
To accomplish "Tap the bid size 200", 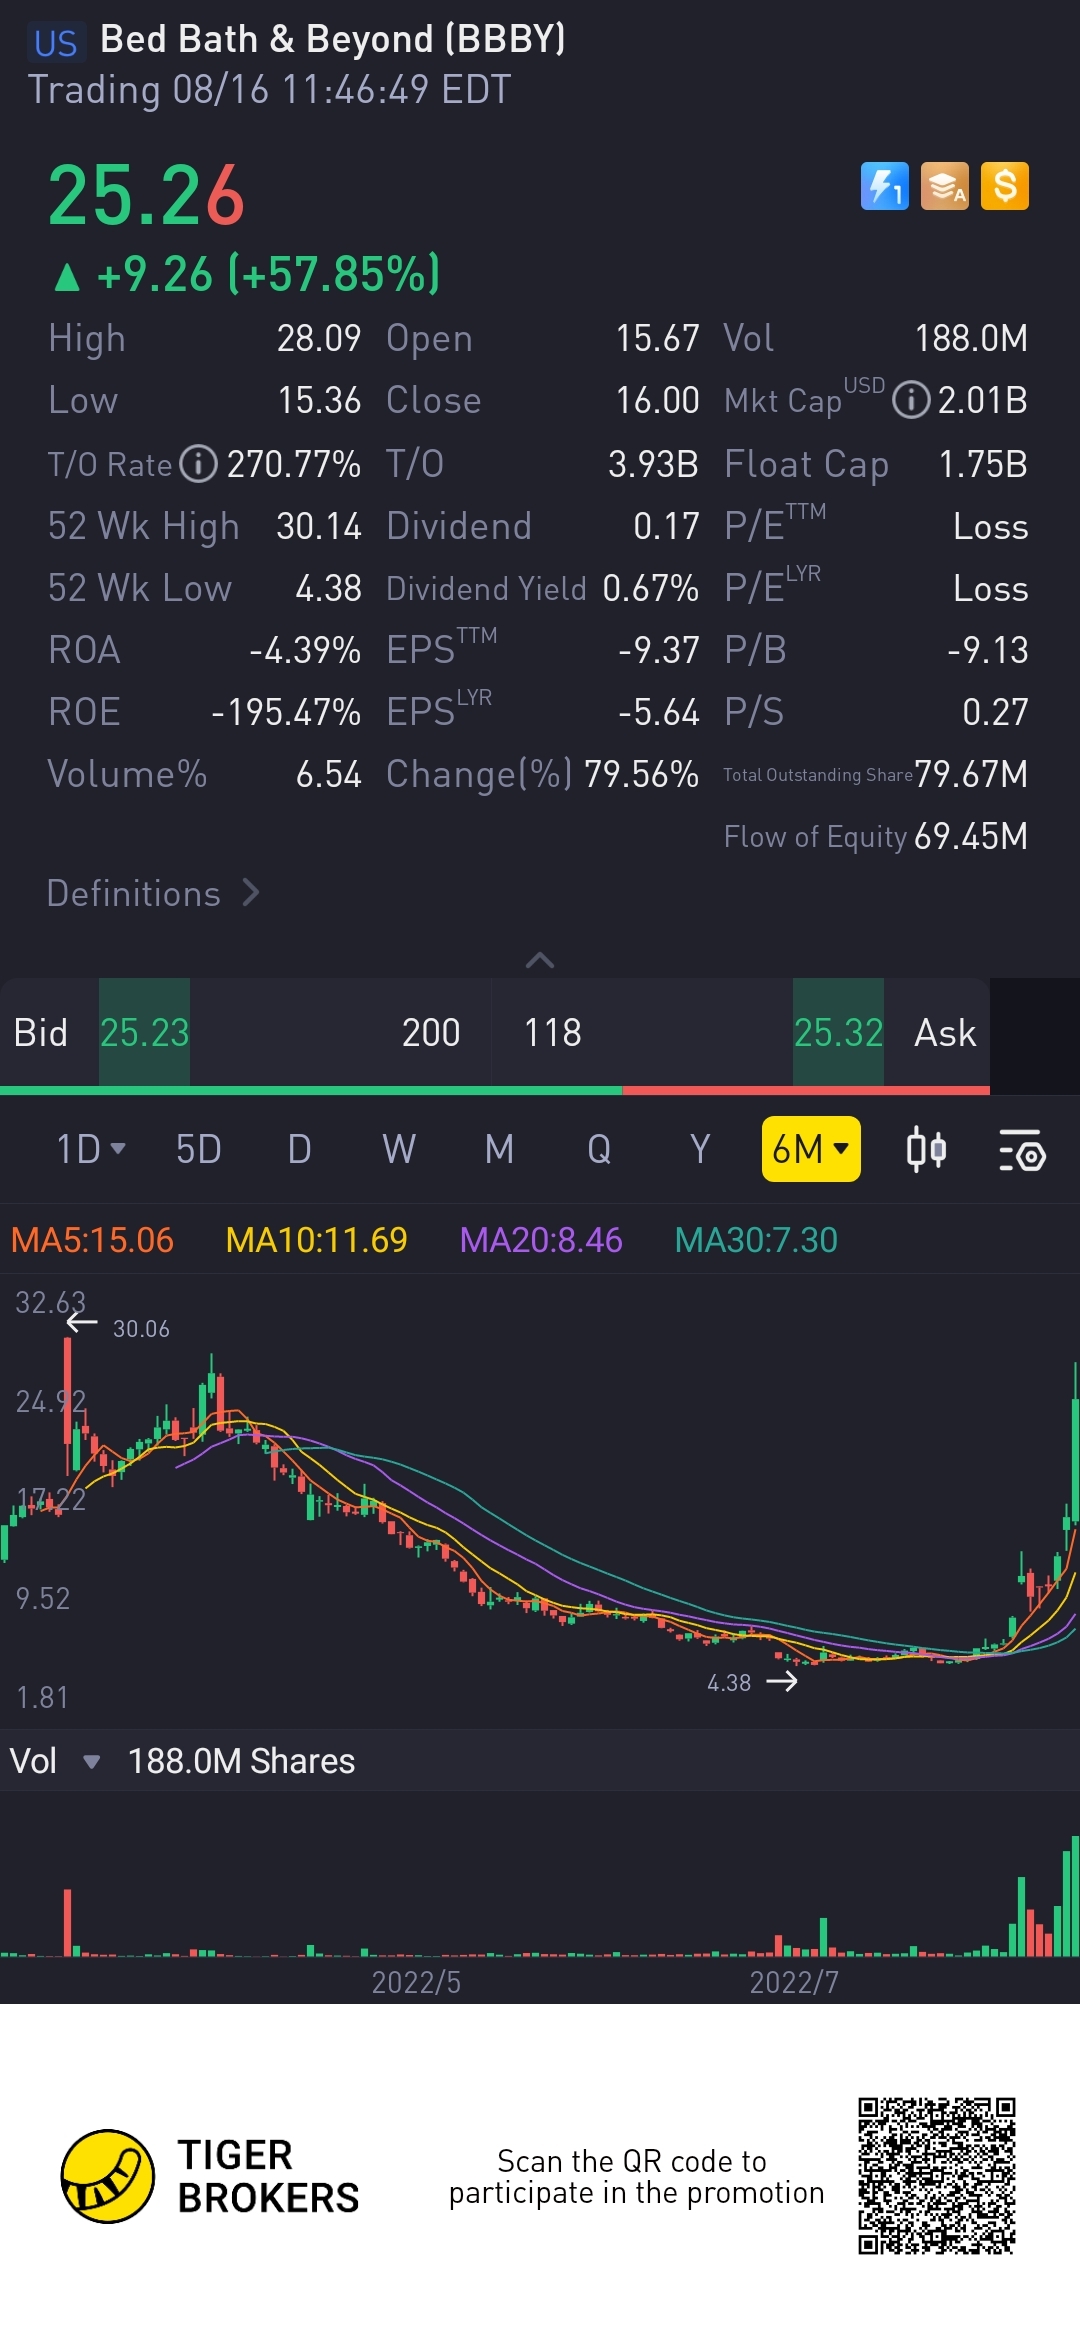I will point(431,1032).
